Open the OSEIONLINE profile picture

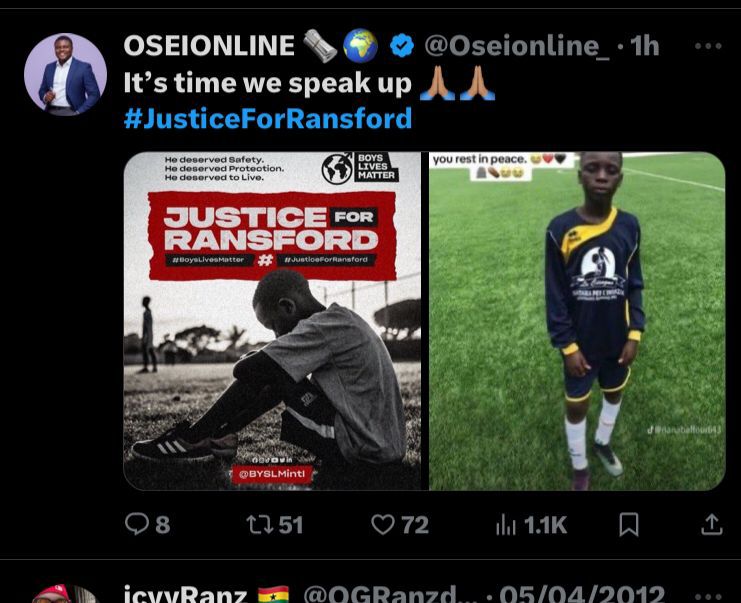[65, 74]
